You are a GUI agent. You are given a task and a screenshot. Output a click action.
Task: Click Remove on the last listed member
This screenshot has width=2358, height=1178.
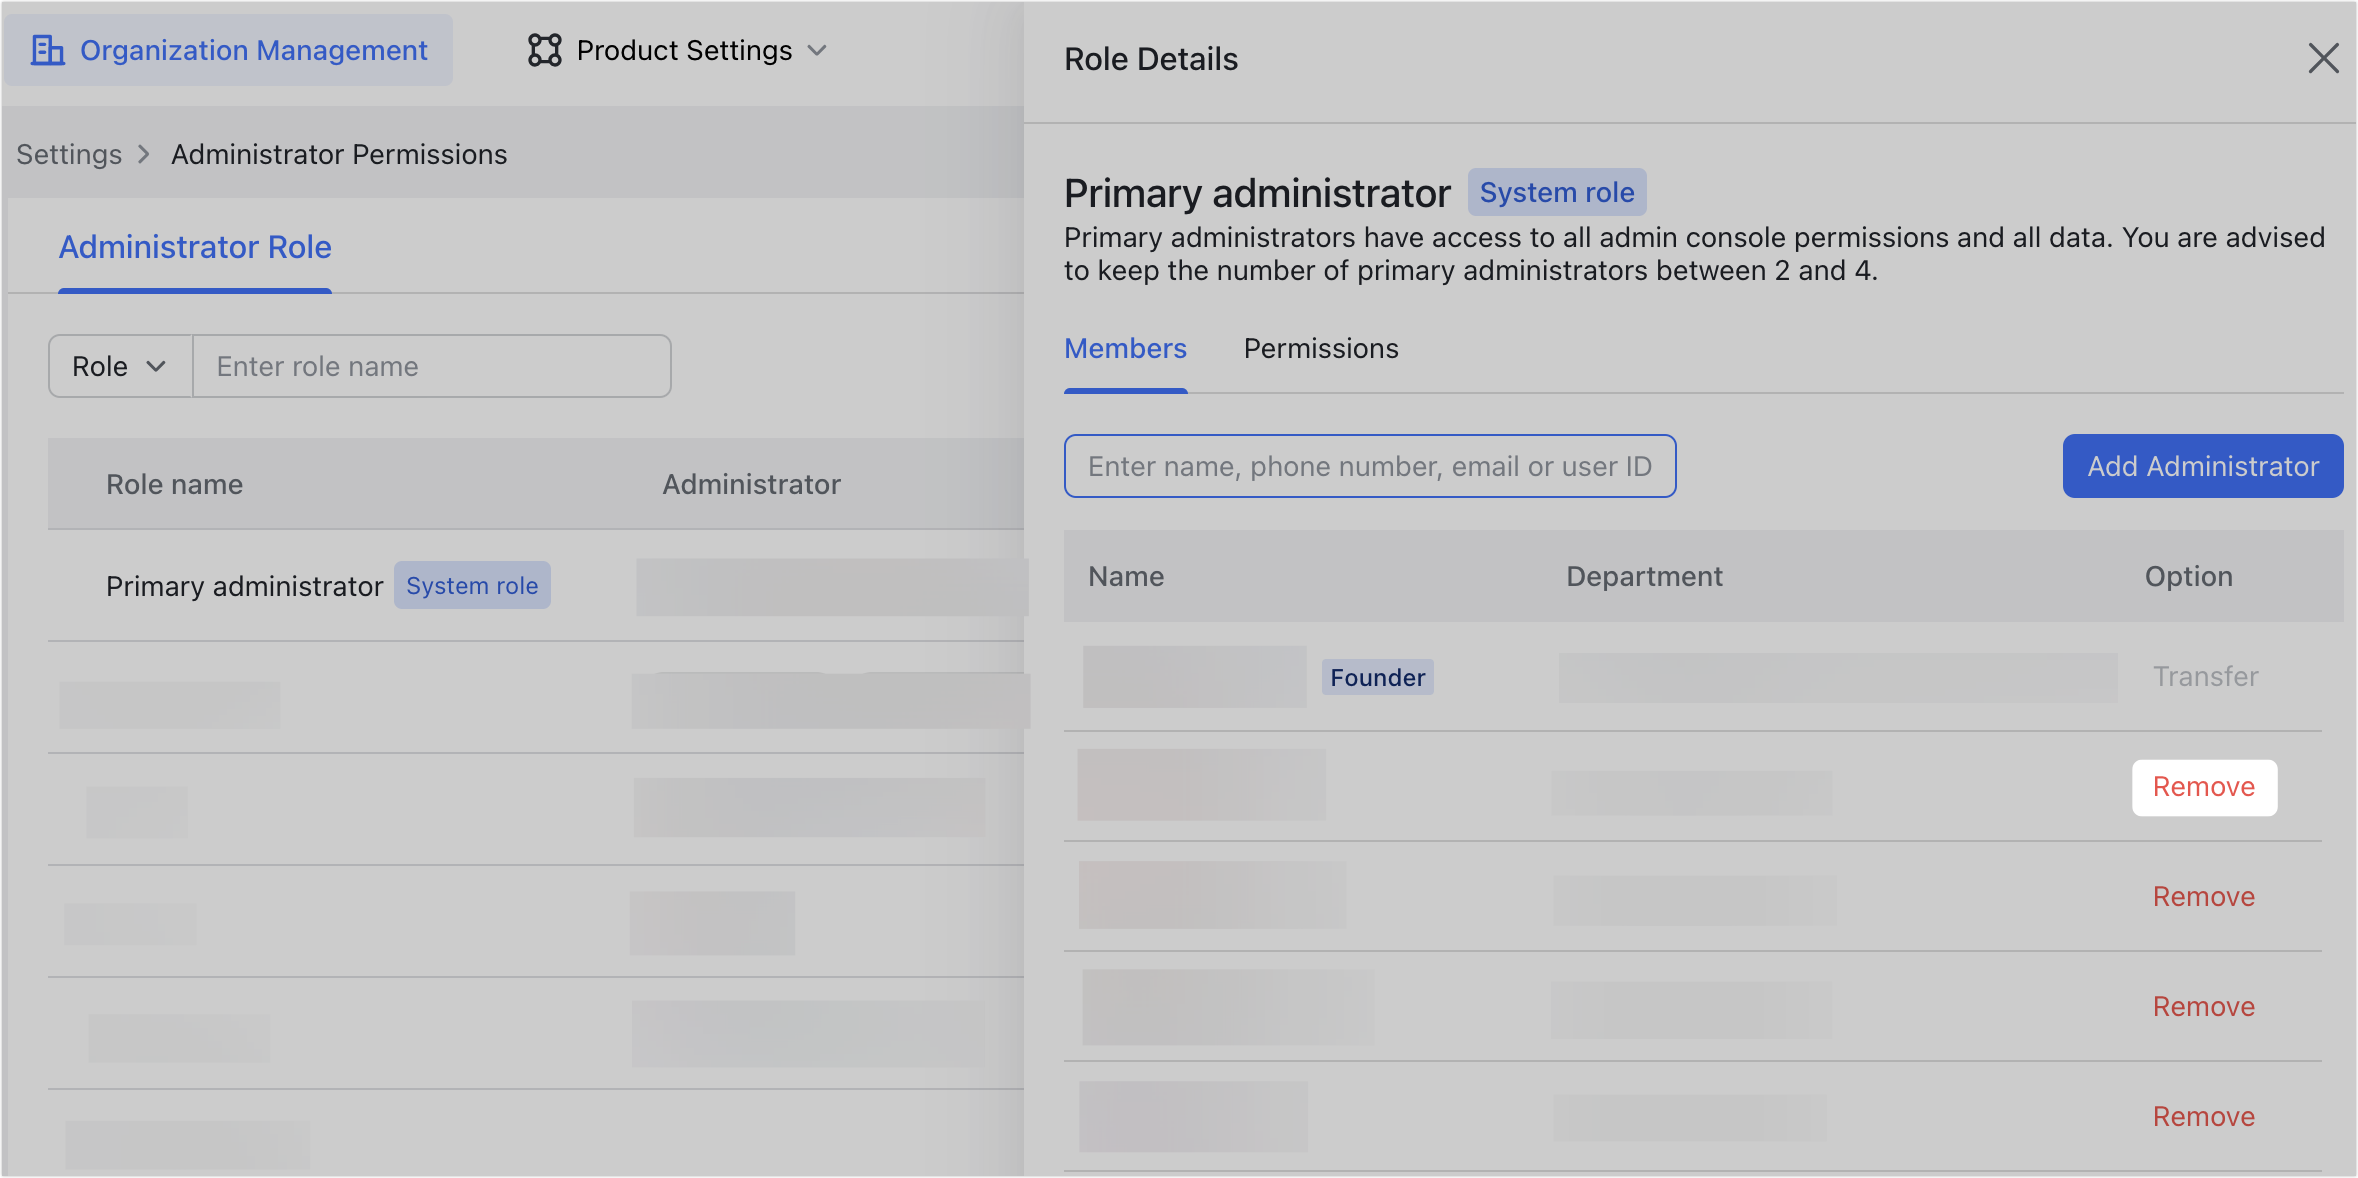2204,1116
